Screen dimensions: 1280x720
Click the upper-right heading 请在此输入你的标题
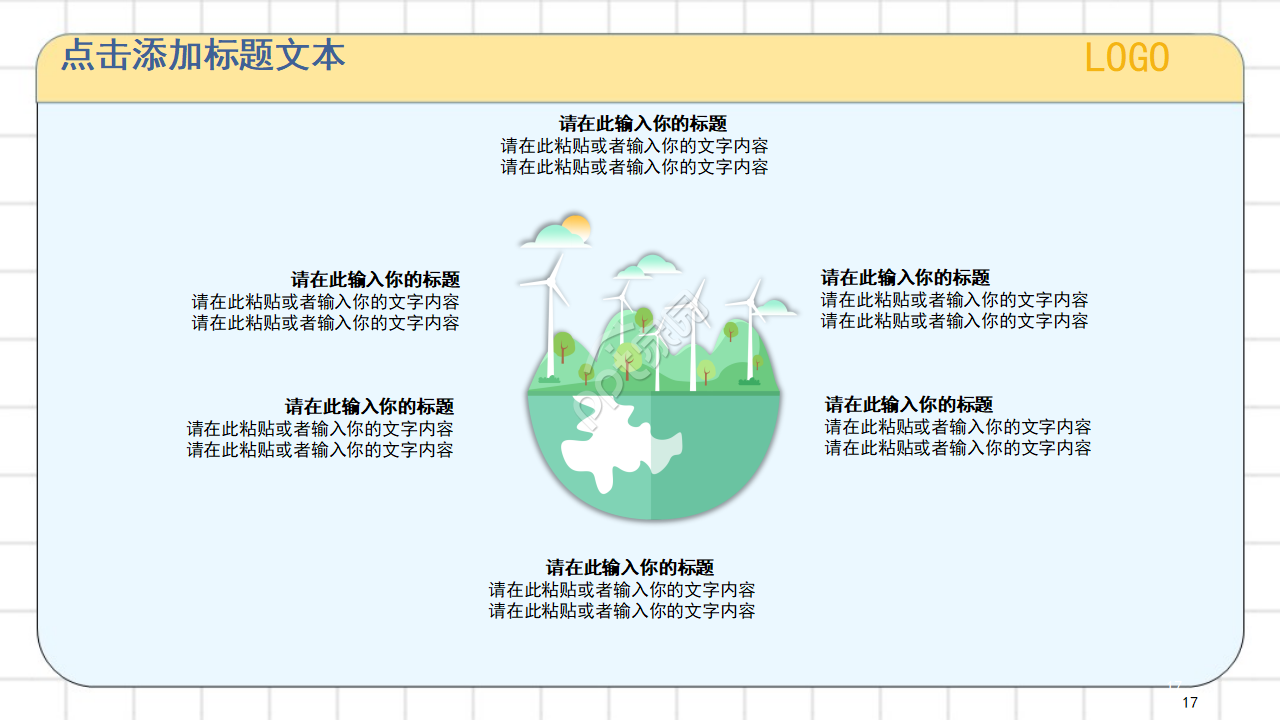tap(905, 278)
